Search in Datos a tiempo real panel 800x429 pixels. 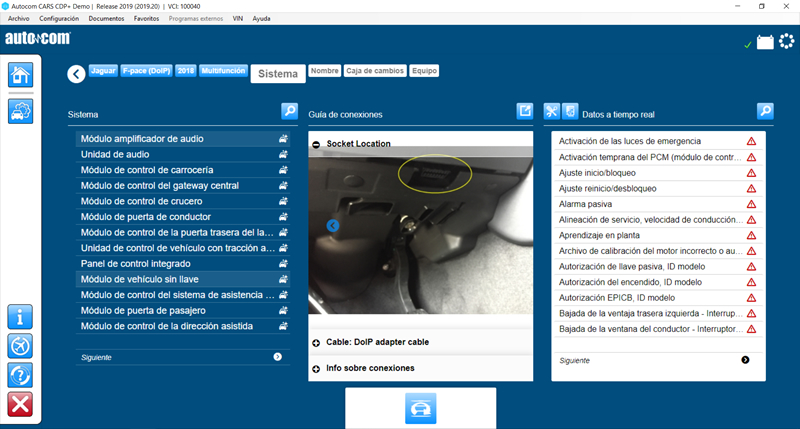pos(765,111)
